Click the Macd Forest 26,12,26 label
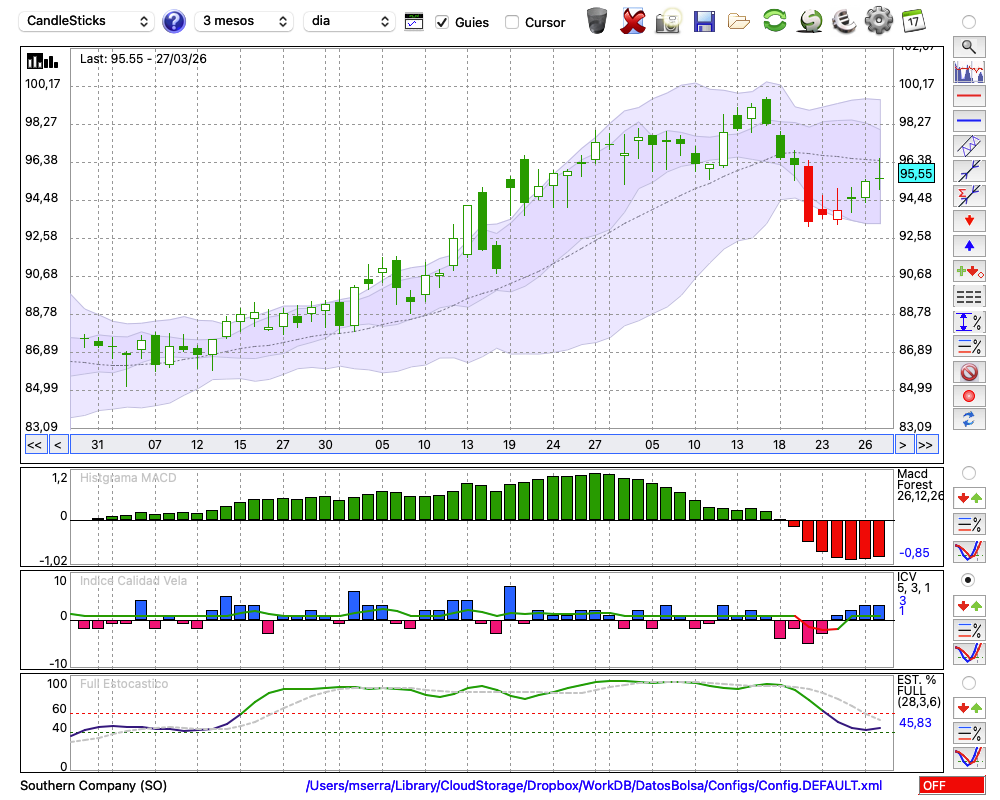 [918, 485]
